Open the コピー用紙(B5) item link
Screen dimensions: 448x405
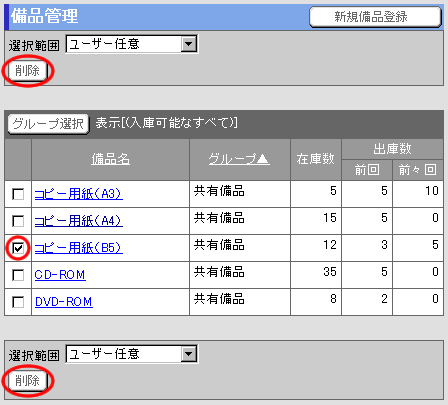pos(79,248)
